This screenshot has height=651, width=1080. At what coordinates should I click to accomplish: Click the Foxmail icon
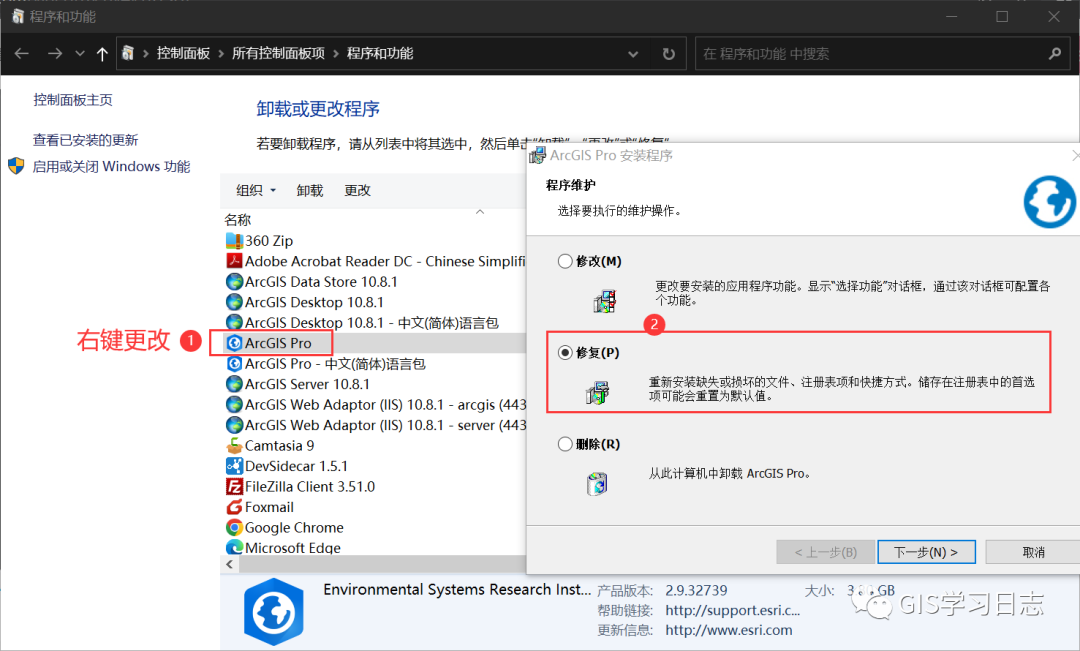tap(234, 507)
